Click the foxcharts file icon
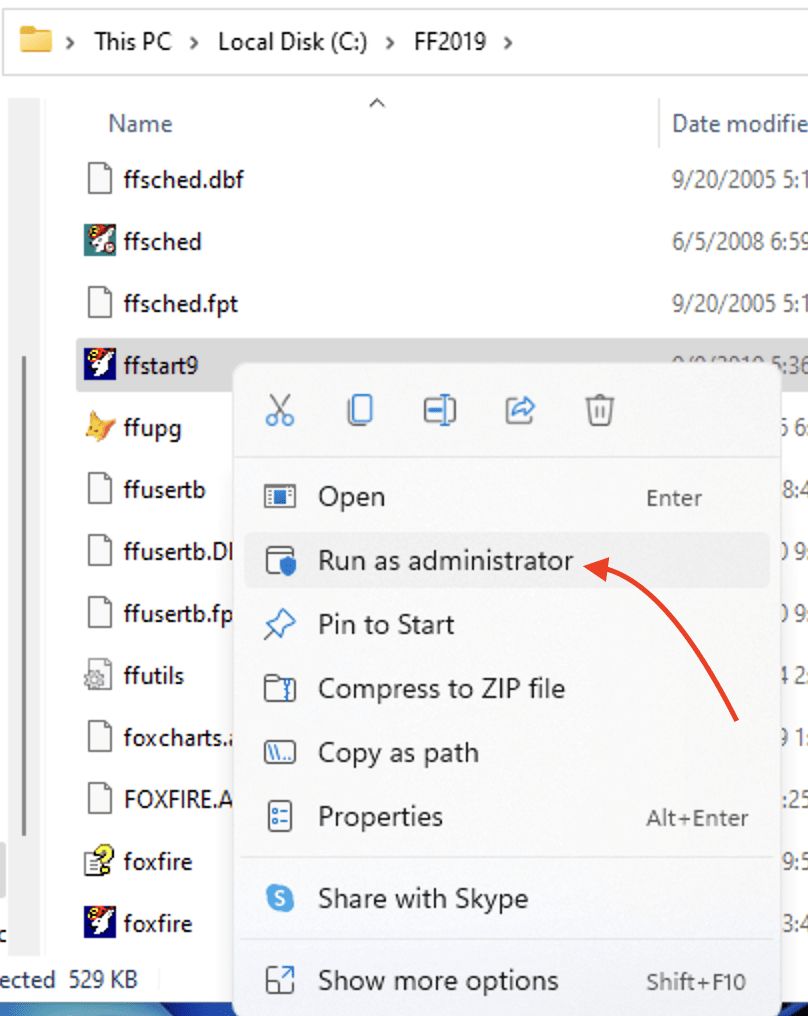 pos(99,736)
